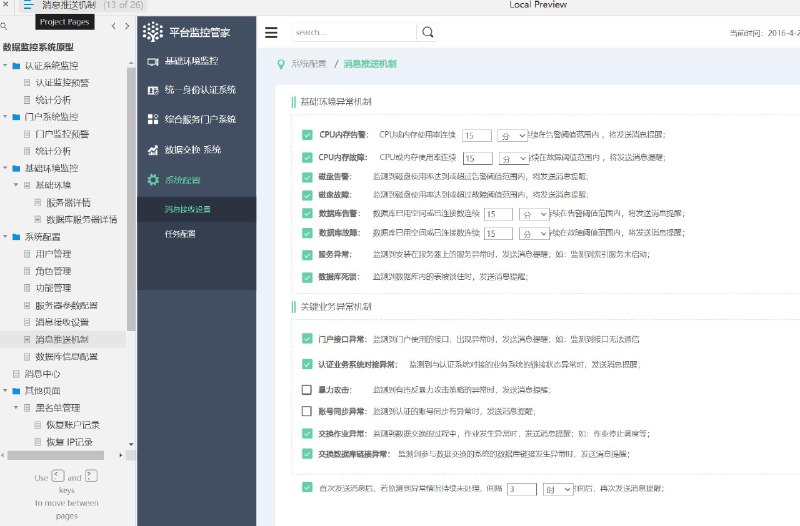Click the hamburger menu icon beside search
This screenshot has width=800, height=526.
271,33
